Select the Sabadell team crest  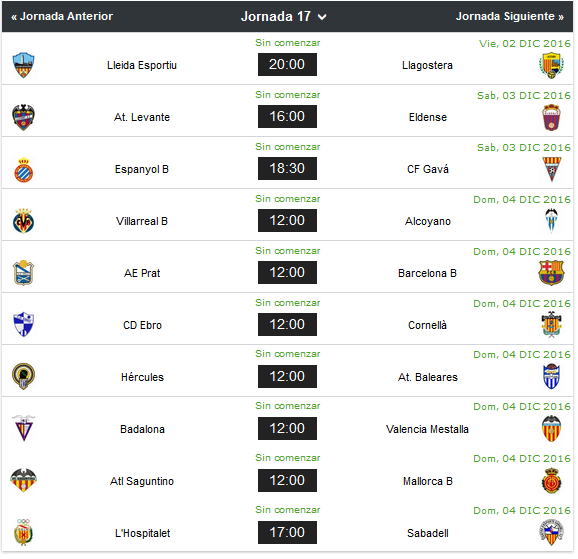pos(551,532)
